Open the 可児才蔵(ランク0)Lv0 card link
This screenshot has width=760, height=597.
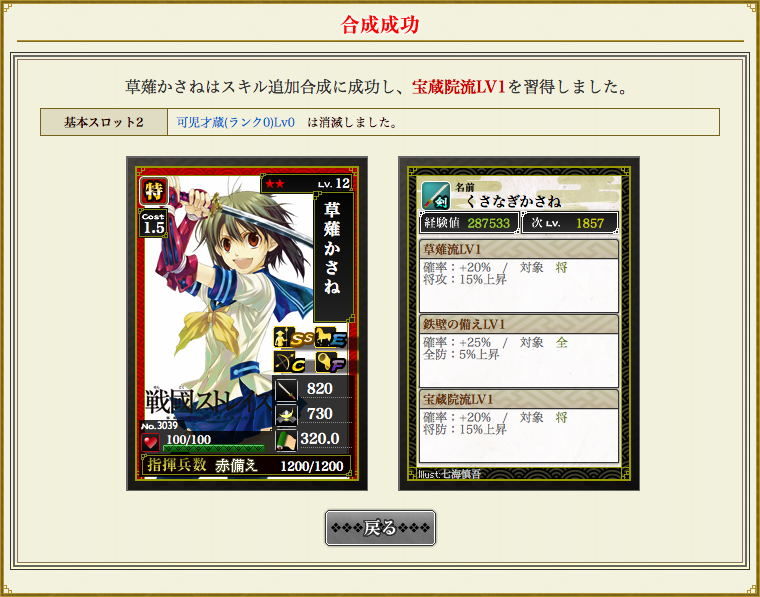(x=236, y=122)
